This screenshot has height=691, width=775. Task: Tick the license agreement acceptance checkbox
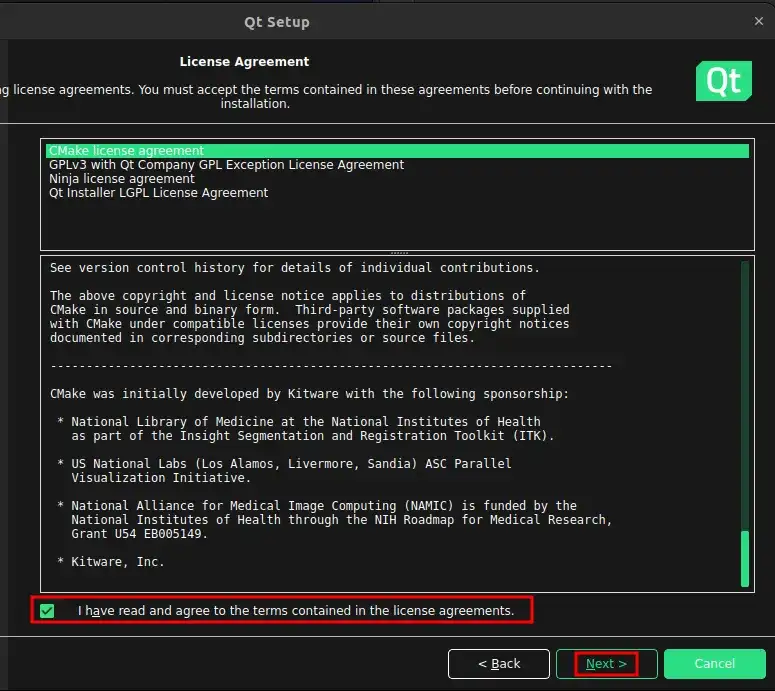coord(47,611)
